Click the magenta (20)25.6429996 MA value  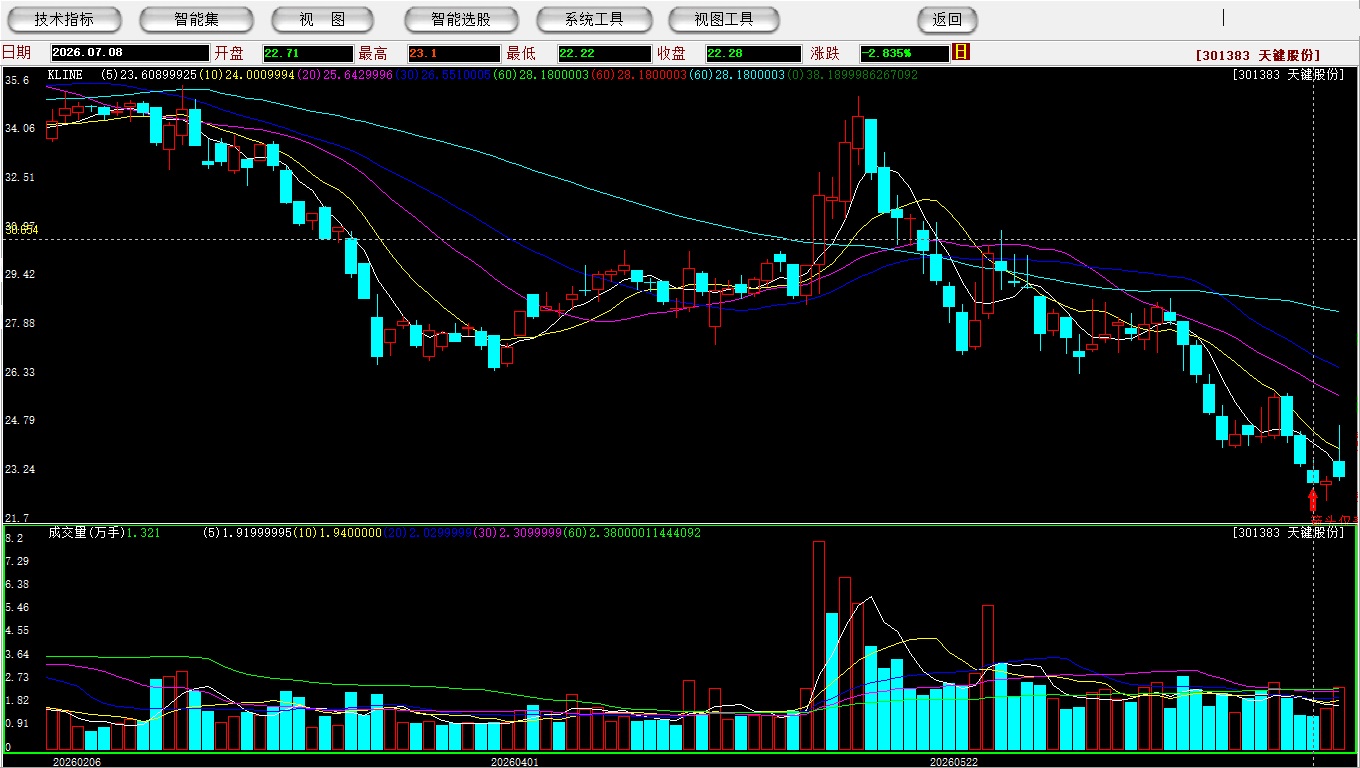344,75
